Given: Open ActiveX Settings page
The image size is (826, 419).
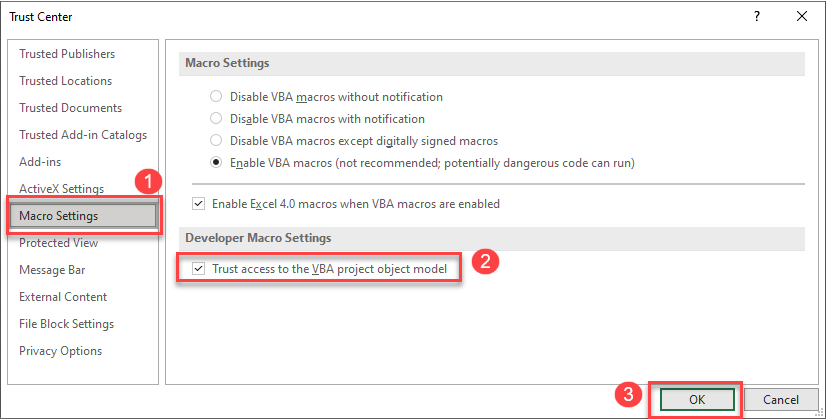Looking at the screenshot, I should click(61, 189).
